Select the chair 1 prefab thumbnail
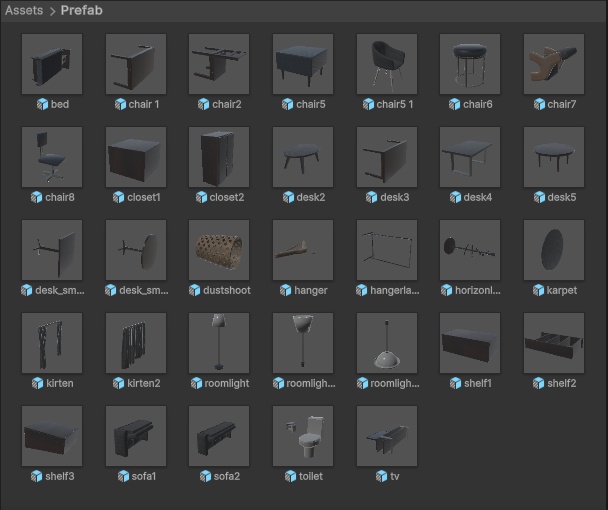This screenshot has width=608, height=510. pyautogui.click(x=136, y=64)
